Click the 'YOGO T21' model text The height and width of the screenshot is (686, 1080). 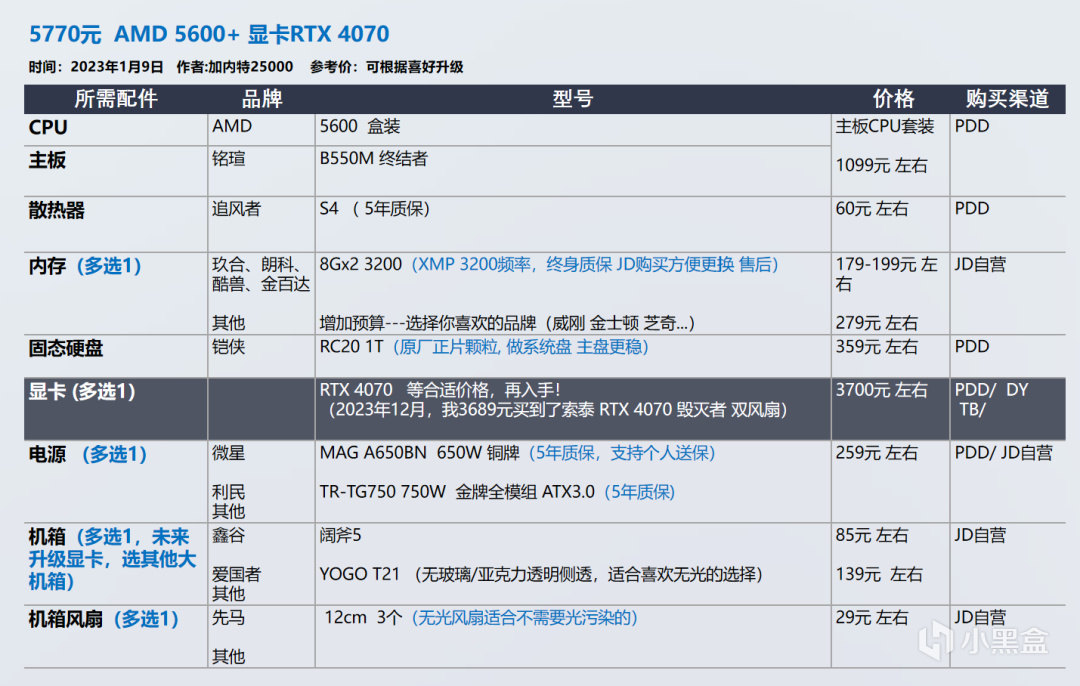[x=360, y=574]
